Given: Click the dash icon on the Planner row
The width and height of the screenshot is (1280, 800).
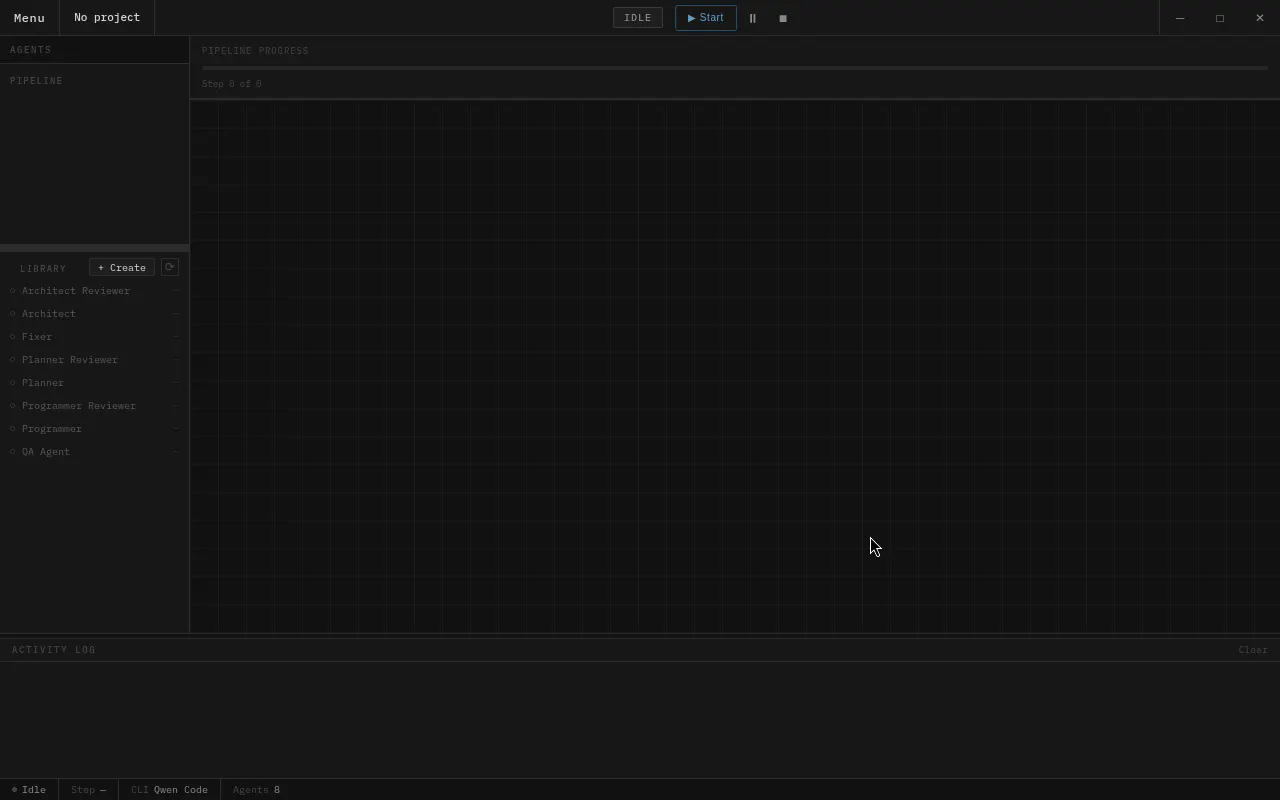Looking at the screenshot, I should 176,383.
